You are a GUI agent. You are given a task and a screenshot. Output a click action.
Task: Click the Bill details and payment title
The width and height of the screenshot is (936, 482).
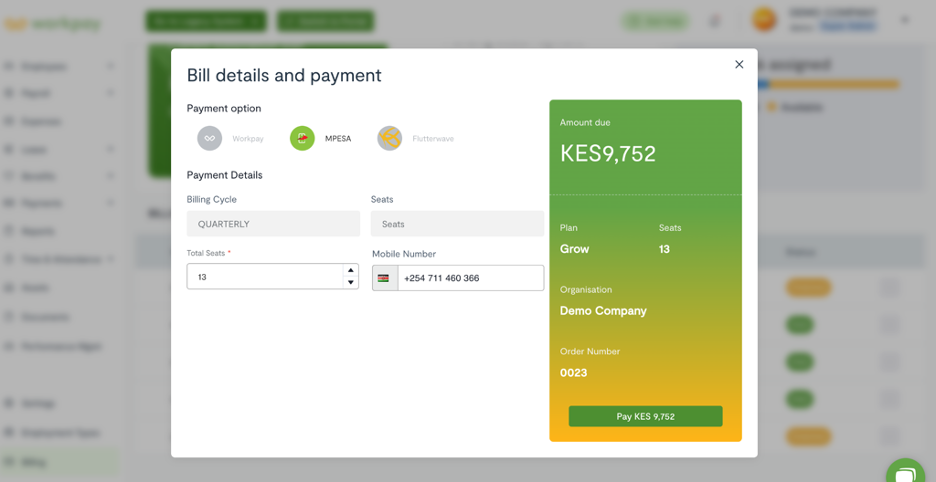(x=284, y=75)
